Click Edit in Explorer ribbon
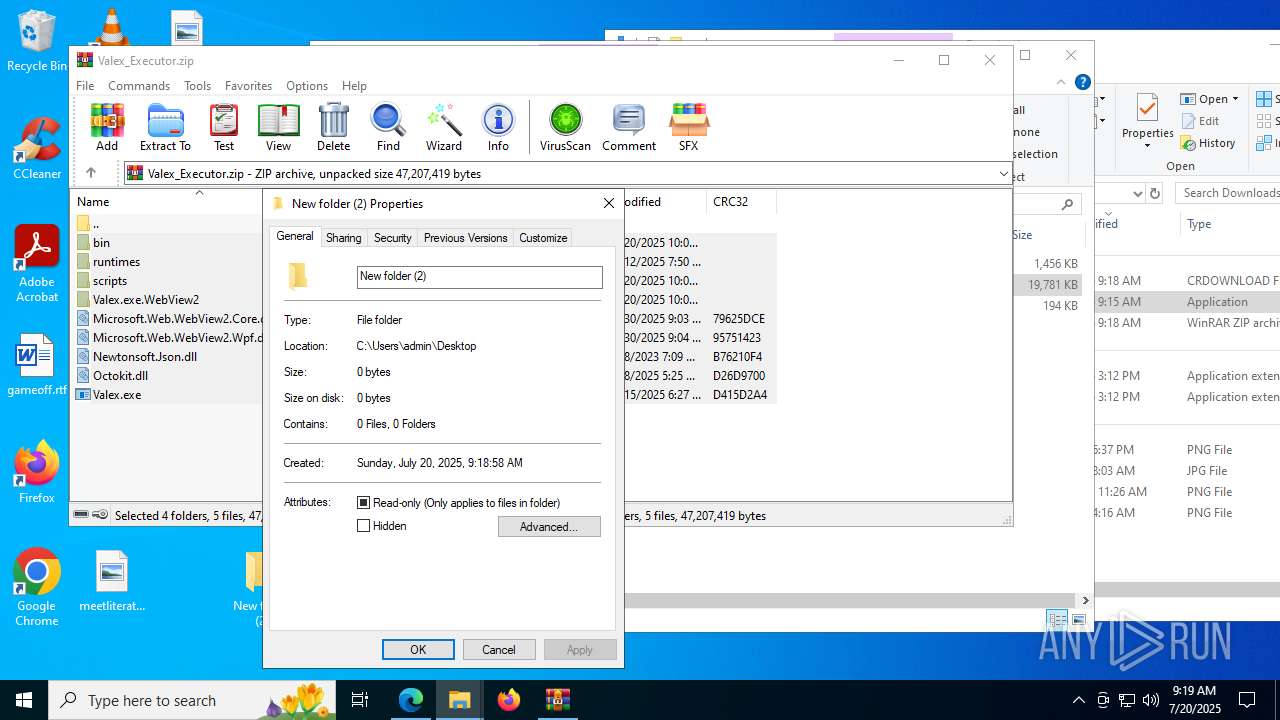 (1200, 121)
